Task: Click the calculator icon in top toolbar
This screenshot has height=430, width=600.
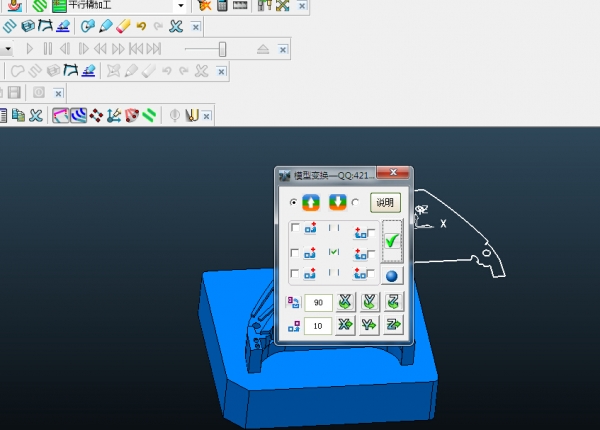Action: [222, 5]
